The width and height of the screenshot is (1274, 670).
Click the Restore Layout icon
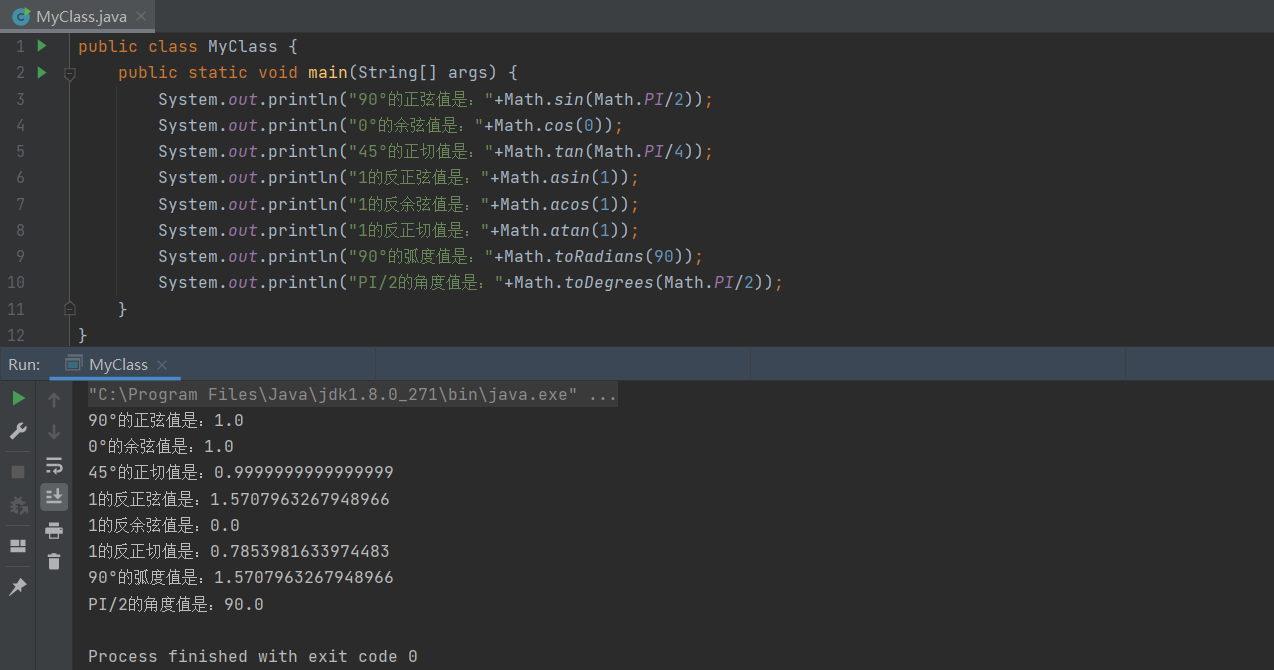point(18,546)
